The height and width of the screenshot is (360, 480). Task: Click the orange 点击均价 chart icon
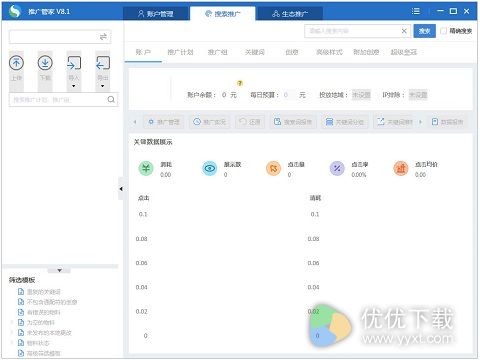[401, 168]
